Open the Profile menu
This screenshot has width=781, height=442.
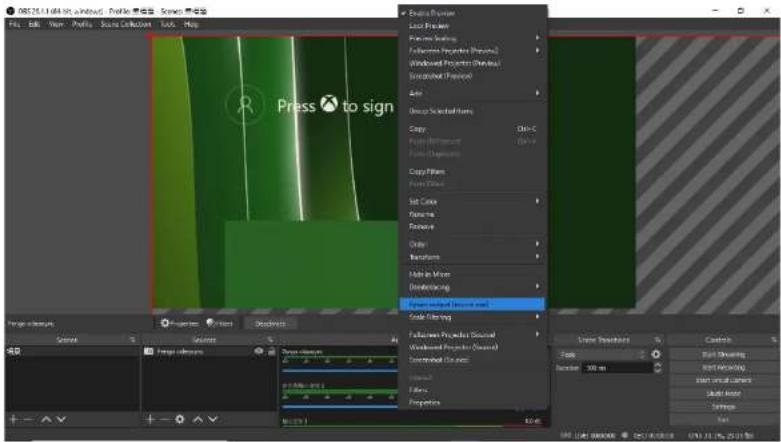click(x=82, y=24)
